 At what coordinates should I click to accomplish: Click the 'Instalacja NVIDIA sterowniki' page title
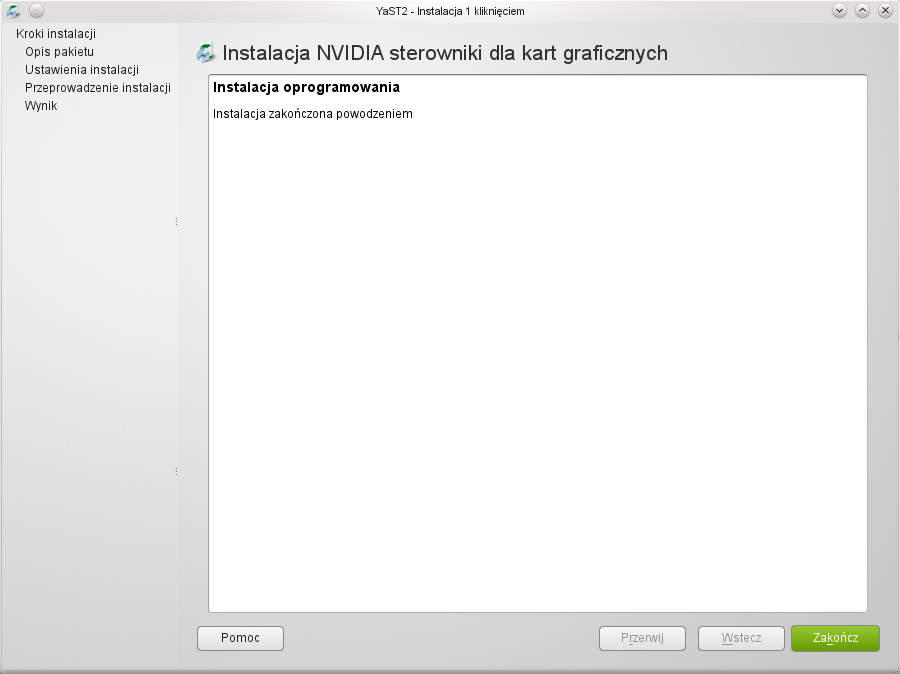pyautogui.click(x=445, y=53)
